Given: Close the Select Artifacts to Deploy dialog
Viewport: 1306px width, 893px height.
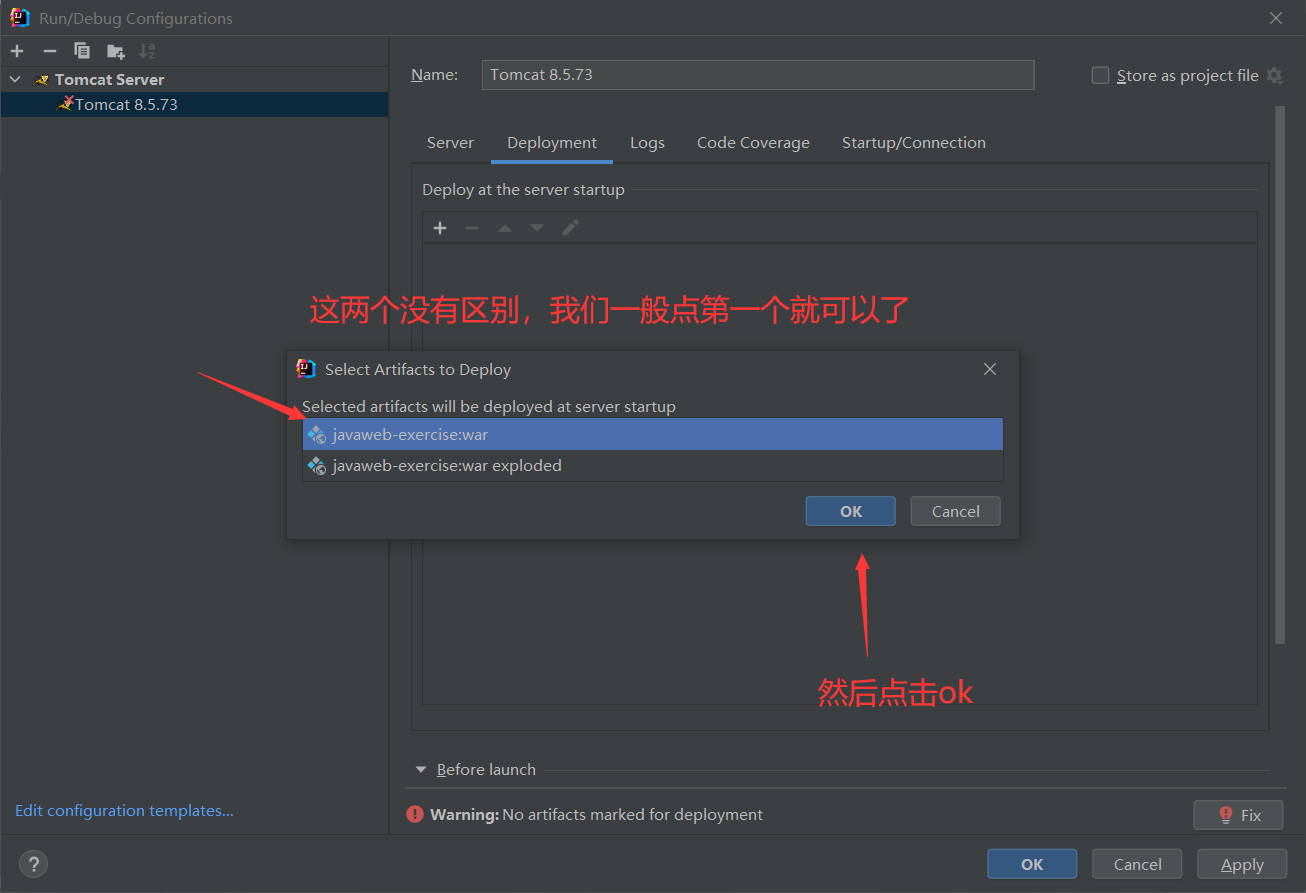Looking at the screenshot, I should click(990, 369).
